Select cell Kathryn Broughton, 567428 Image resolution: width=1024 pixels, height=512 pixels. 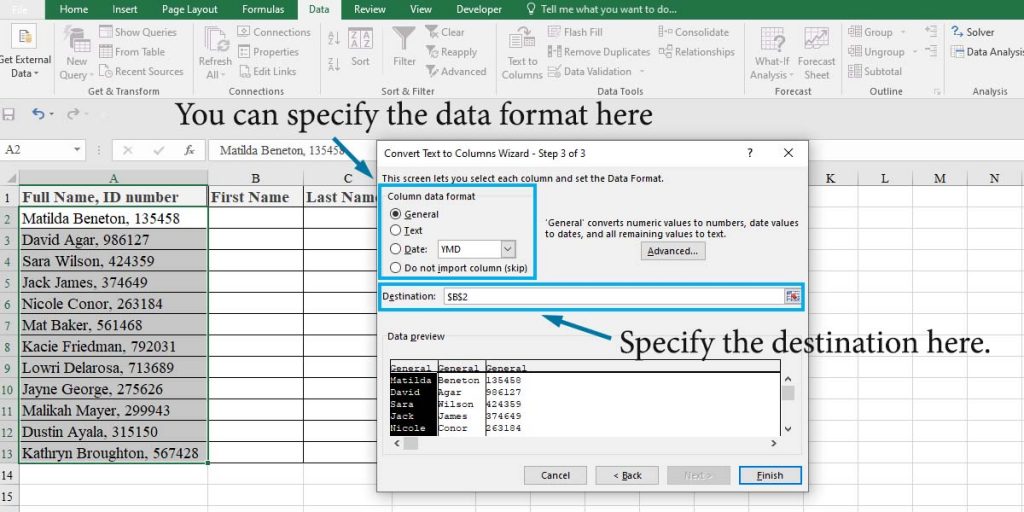114,453
